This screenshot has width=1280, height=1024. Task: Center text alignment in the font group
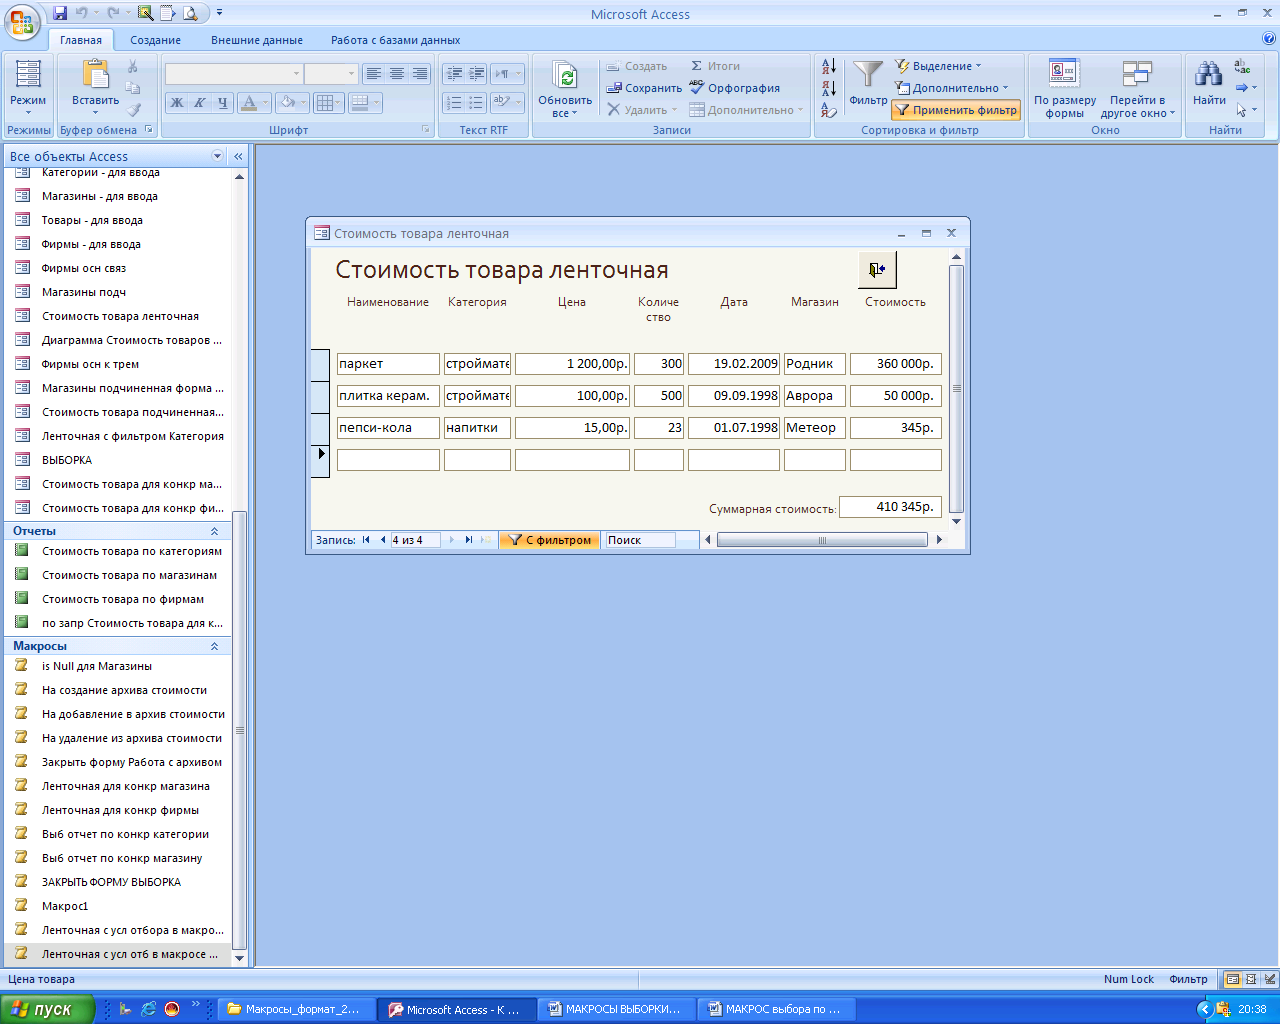[397, 74]
